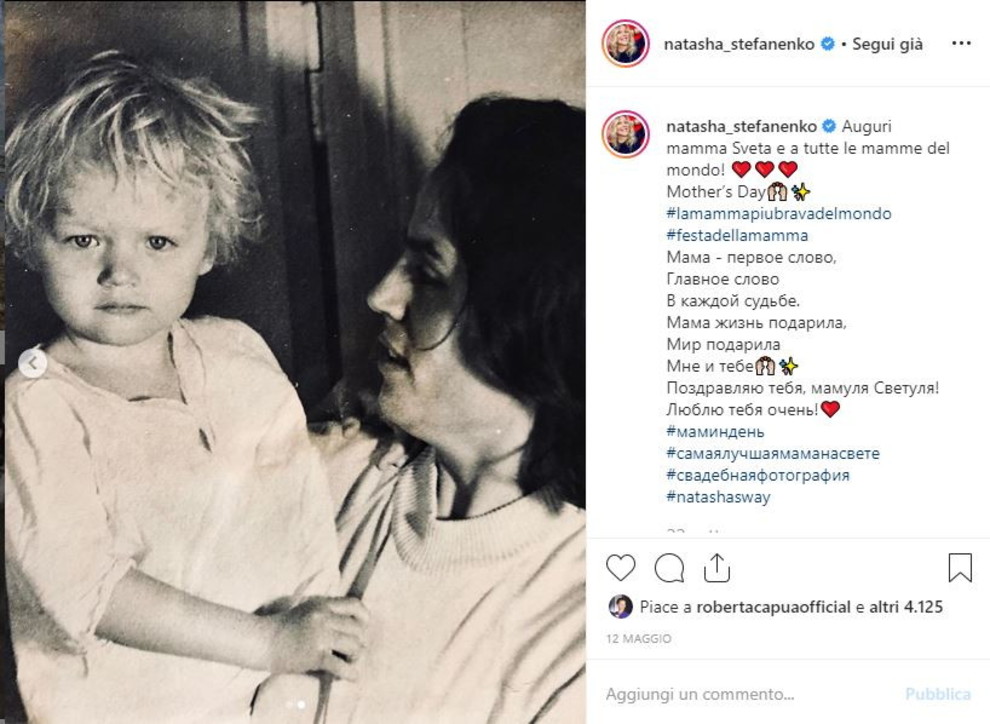The height and width of the screenshot is (724, 990).
Task: Follow the #маминдень hashtag link
Action: [x=715, y=432]
